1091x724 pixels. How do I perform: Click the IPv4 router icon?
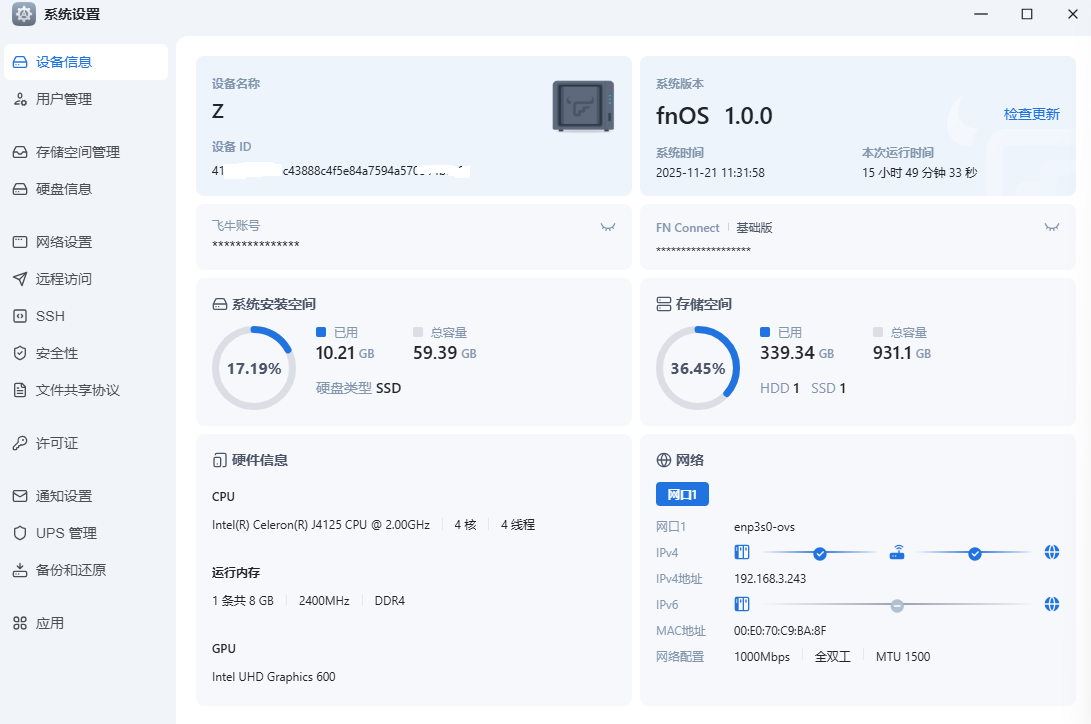point(897,552)
